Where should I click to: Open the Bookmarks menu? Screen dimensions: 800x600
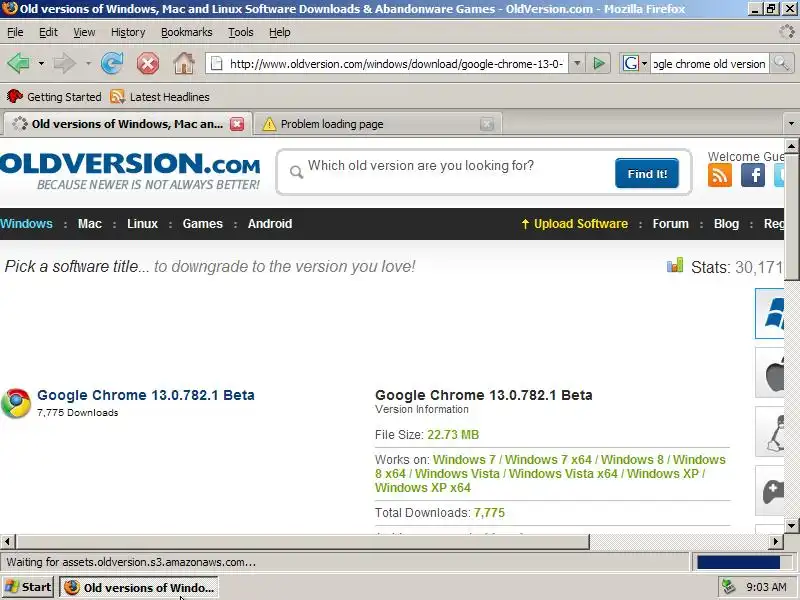[187, 32]
